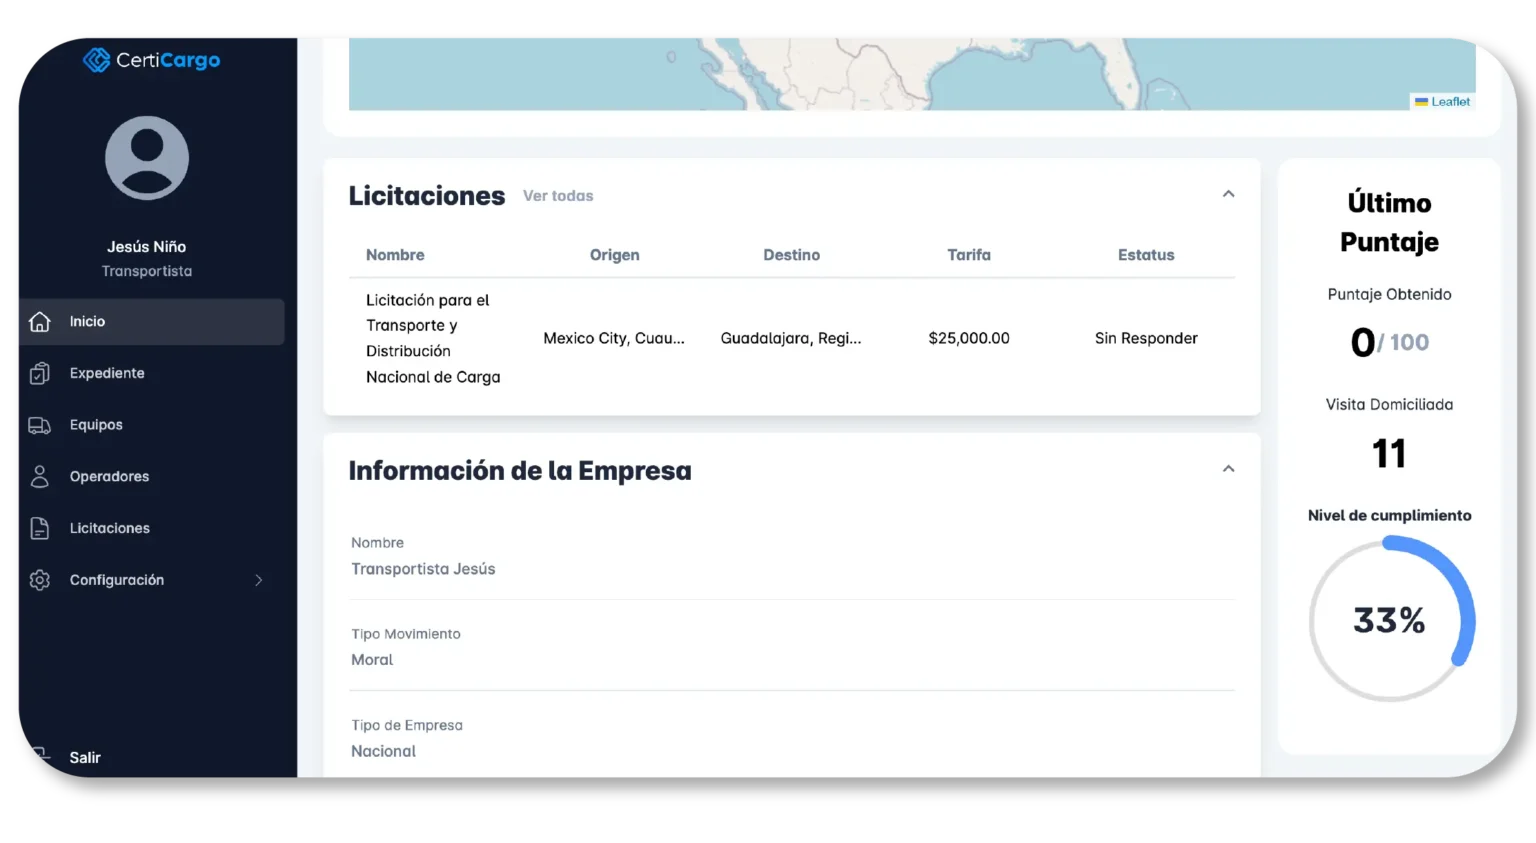The height and width of the screenshot is (843, 1536).
Task: Click the Nacional company type value
Action: (x=383, y=751)
